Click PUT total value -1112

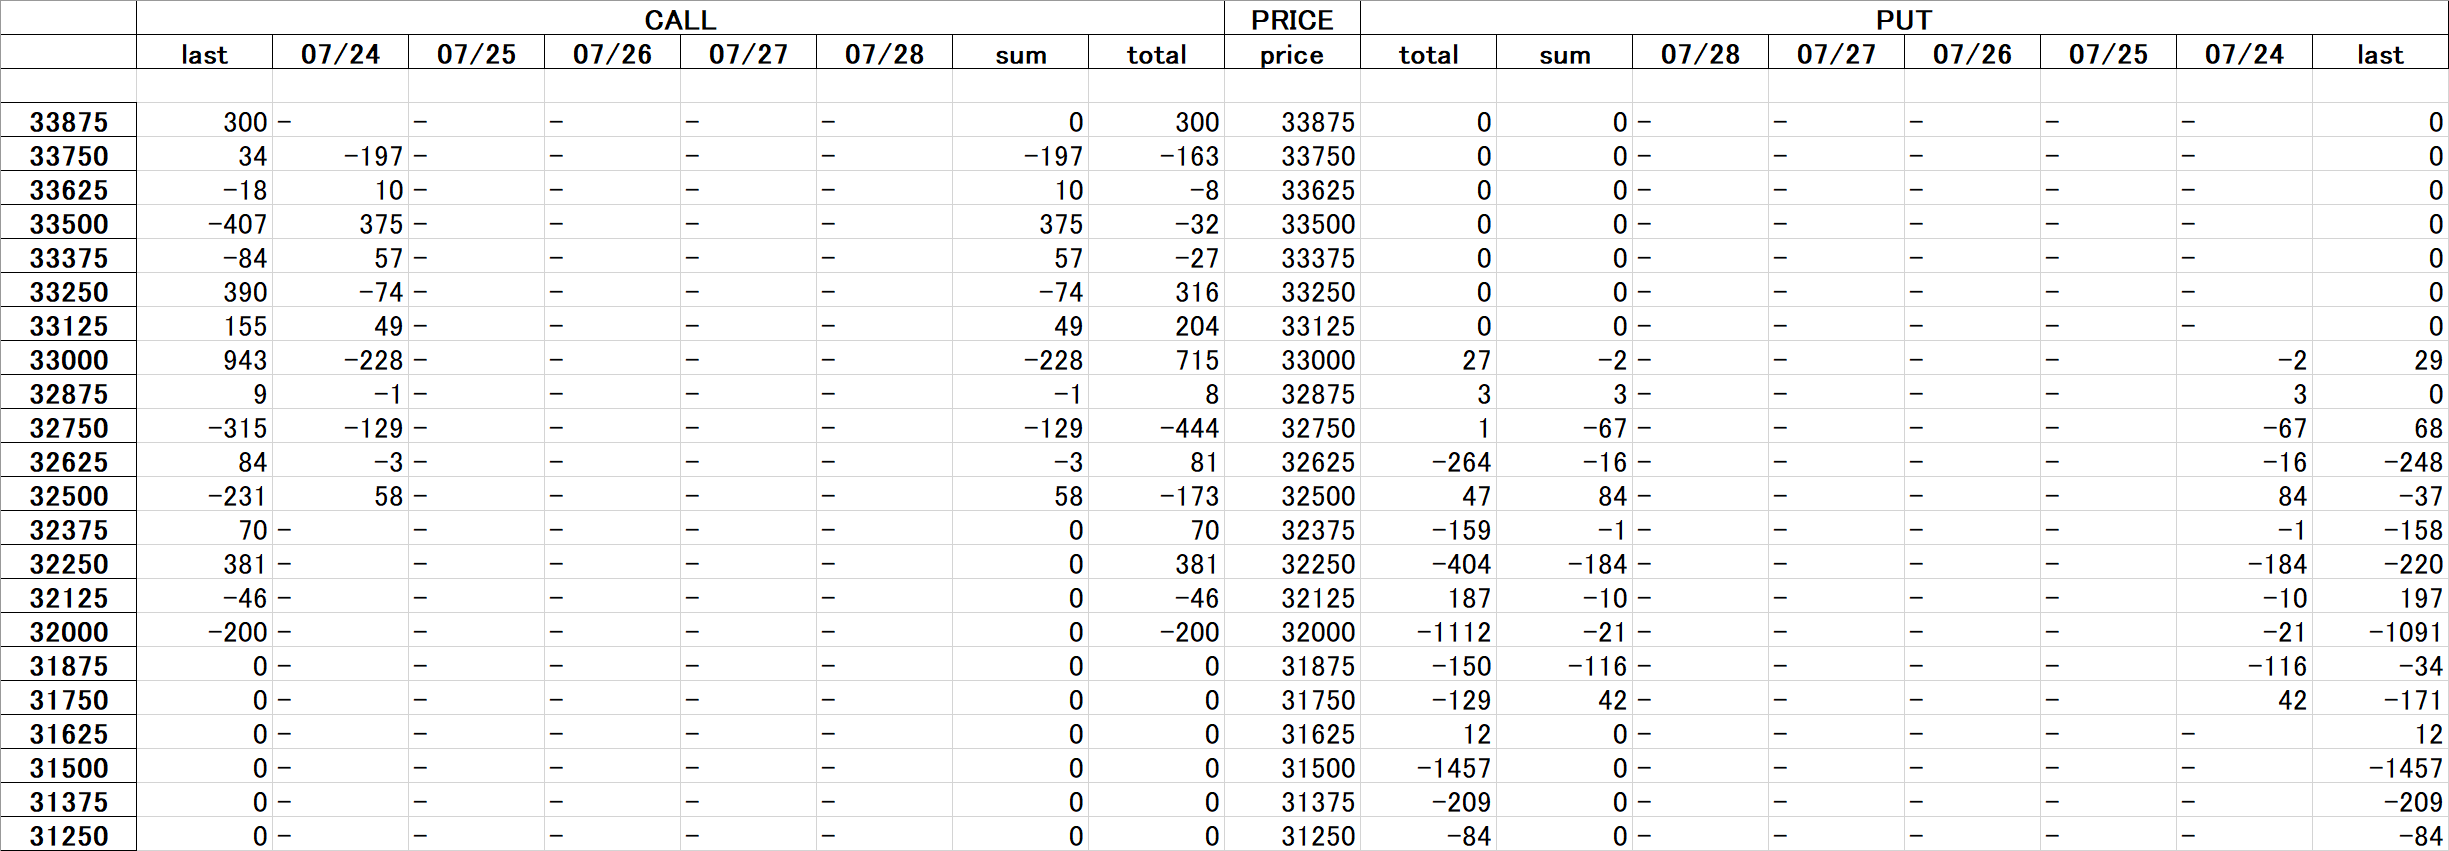pos(1453,631)
